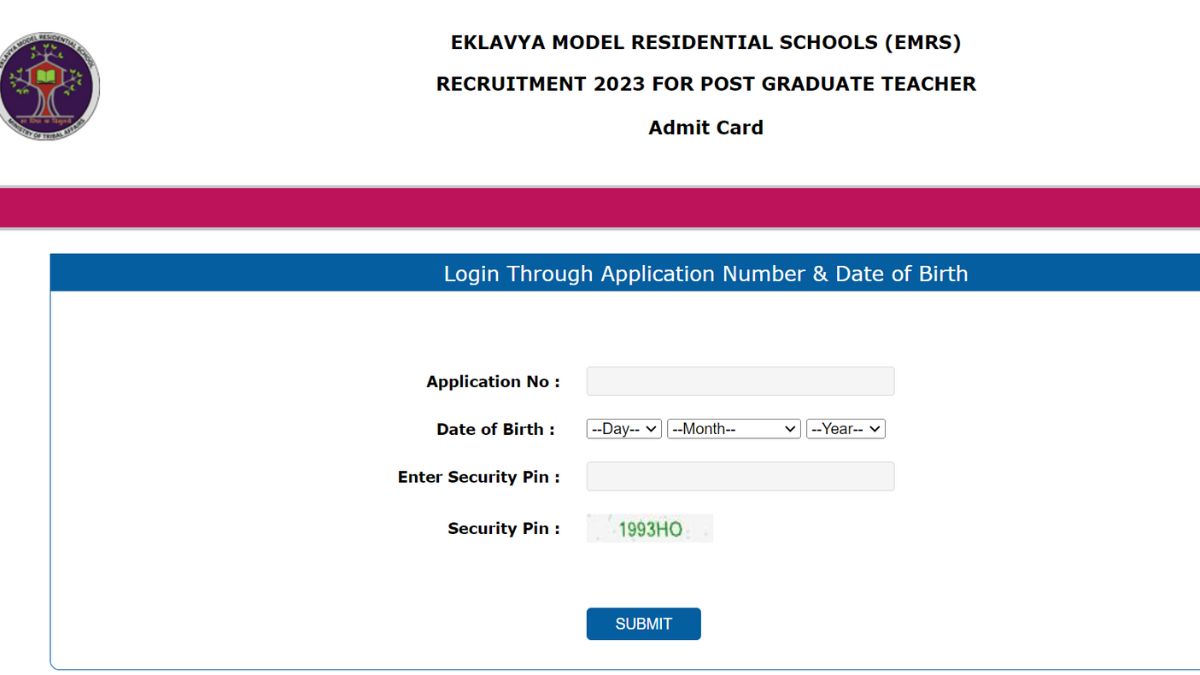Viewport: 1200px width, 675px height.
Task: Click the Recruitment 2023 Post Graduate Teacher heading
Action: click(x=706, y=84)
